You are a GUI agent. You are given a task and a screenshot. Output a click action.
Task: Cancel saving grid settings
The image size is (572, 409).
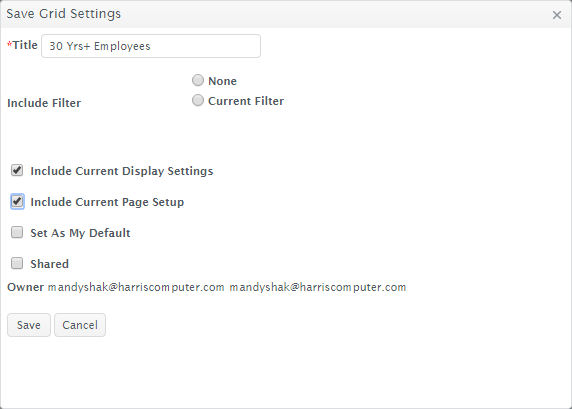pos(80,325)
